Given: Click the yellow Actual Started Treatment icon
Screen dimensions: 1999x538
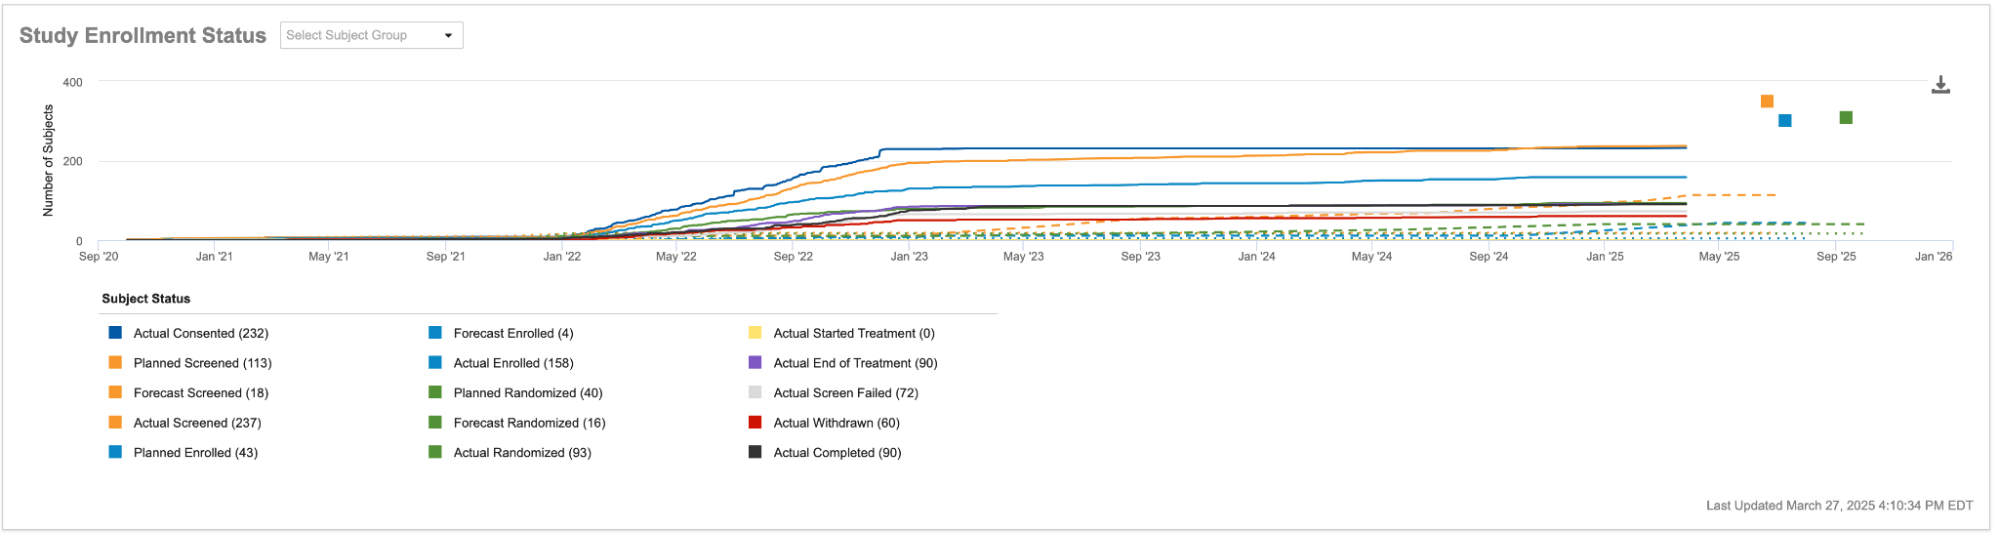Looking at the screenshot, I should (x=755, y=333).
